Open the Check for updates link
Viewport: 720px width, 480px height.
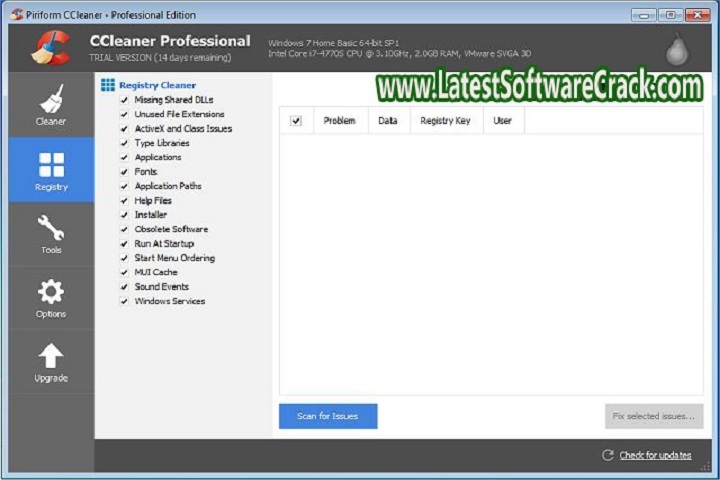coord(655,455)
